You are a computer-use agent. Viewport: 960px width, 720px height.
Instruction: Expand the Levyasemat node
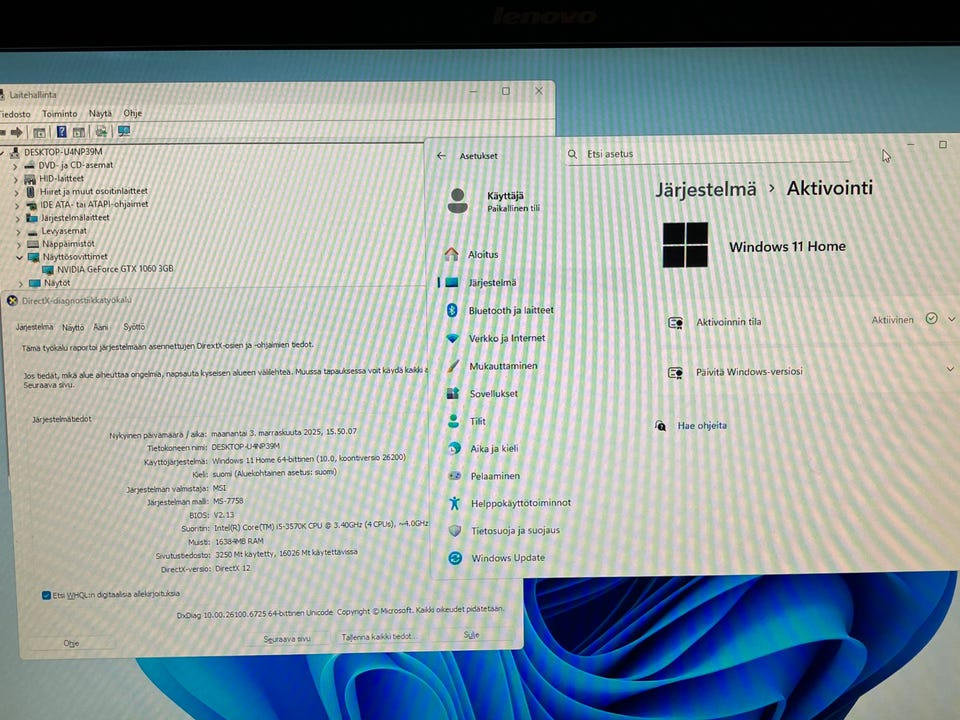coord(18,231)
